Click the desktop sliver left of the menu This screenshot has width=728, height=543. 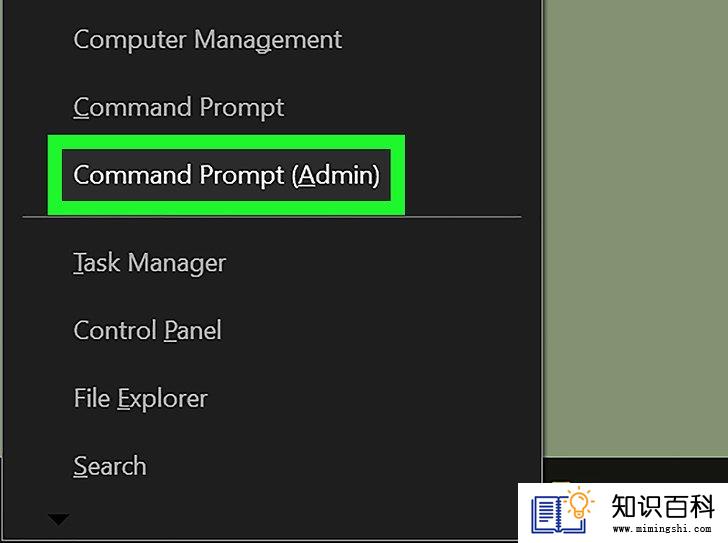pyautogui.click(x=1, y=227)
